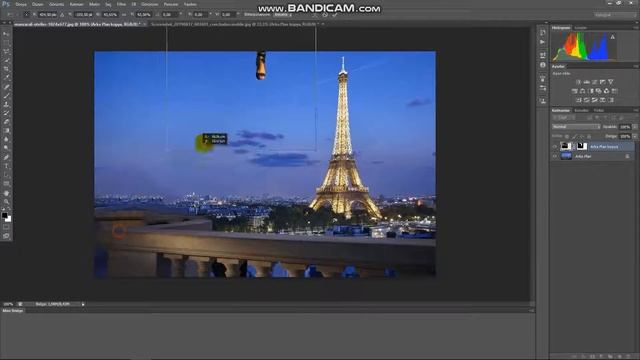Image resolution: width=640 pixels, height=360 pixels.
Task: Add an Invert adjustment layer
Action: coord(578,100)
